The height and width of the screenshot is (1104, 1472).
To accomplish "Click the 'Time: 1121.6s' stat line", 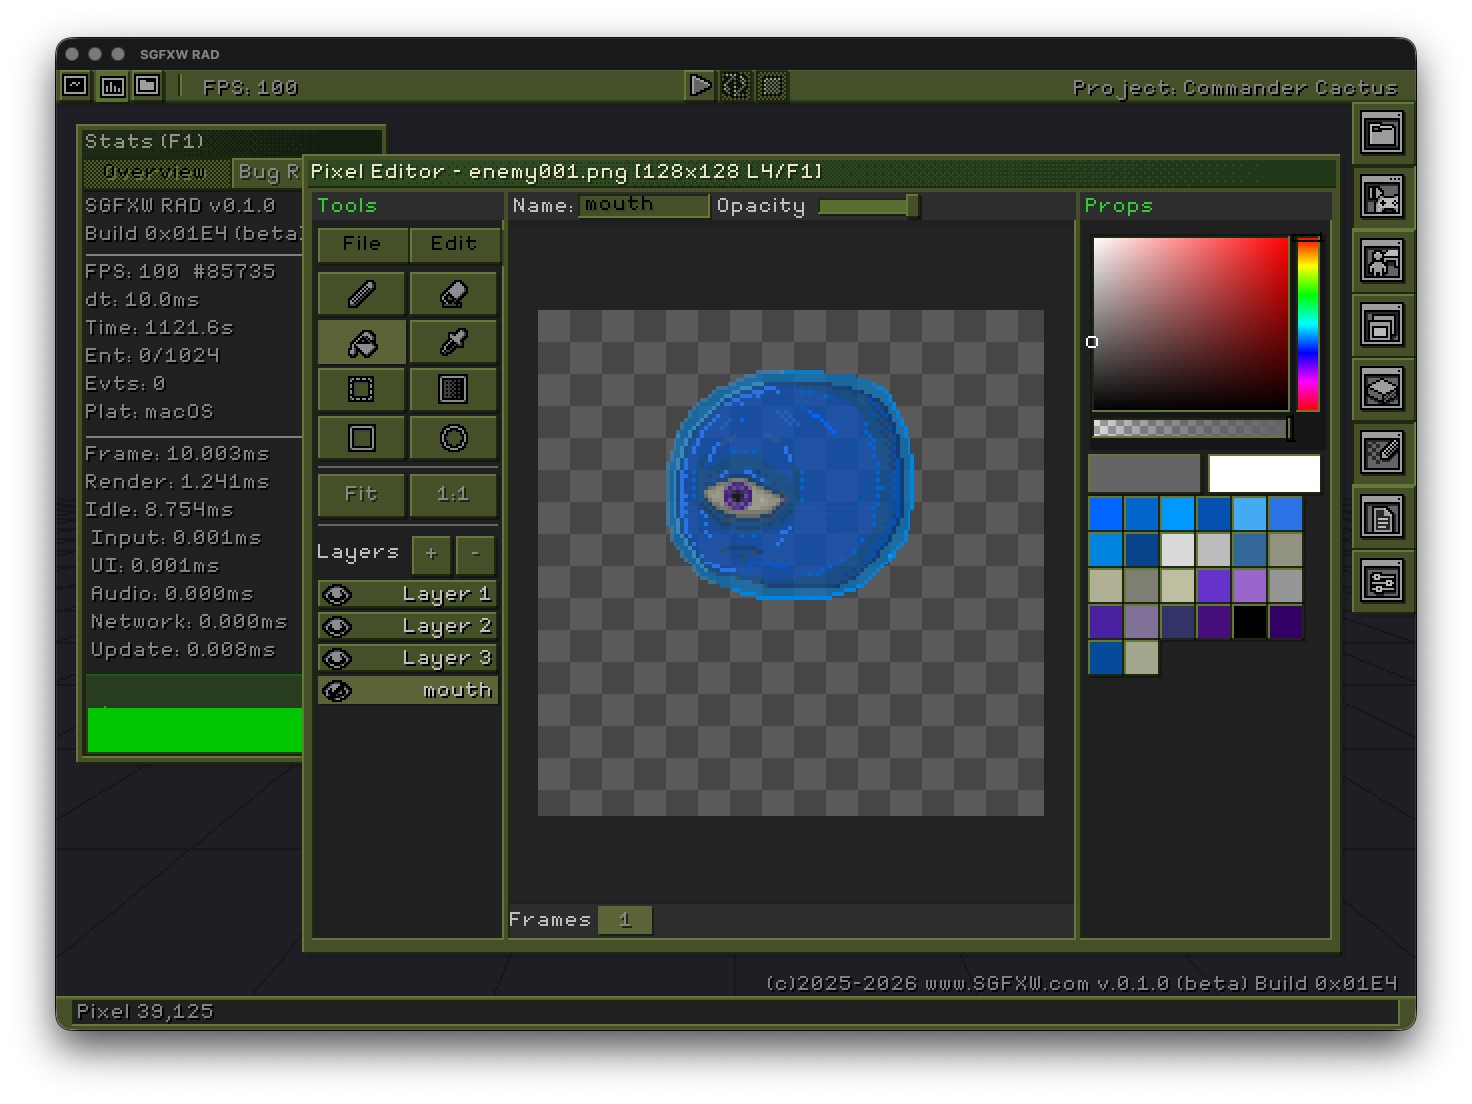I will [159, 327].
